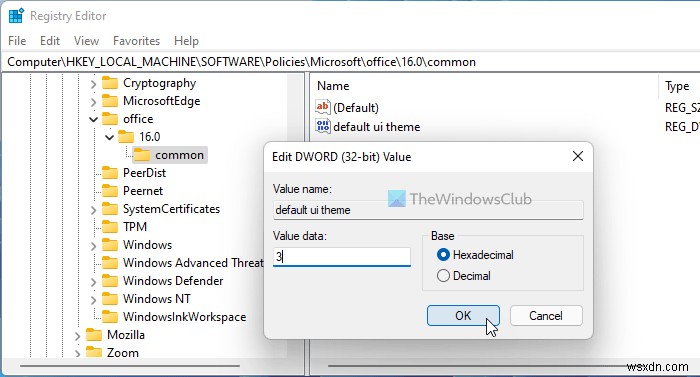Close the Edit DWORD dialog with X
Viewport: 700px width, 377px height.
point(578,156)
